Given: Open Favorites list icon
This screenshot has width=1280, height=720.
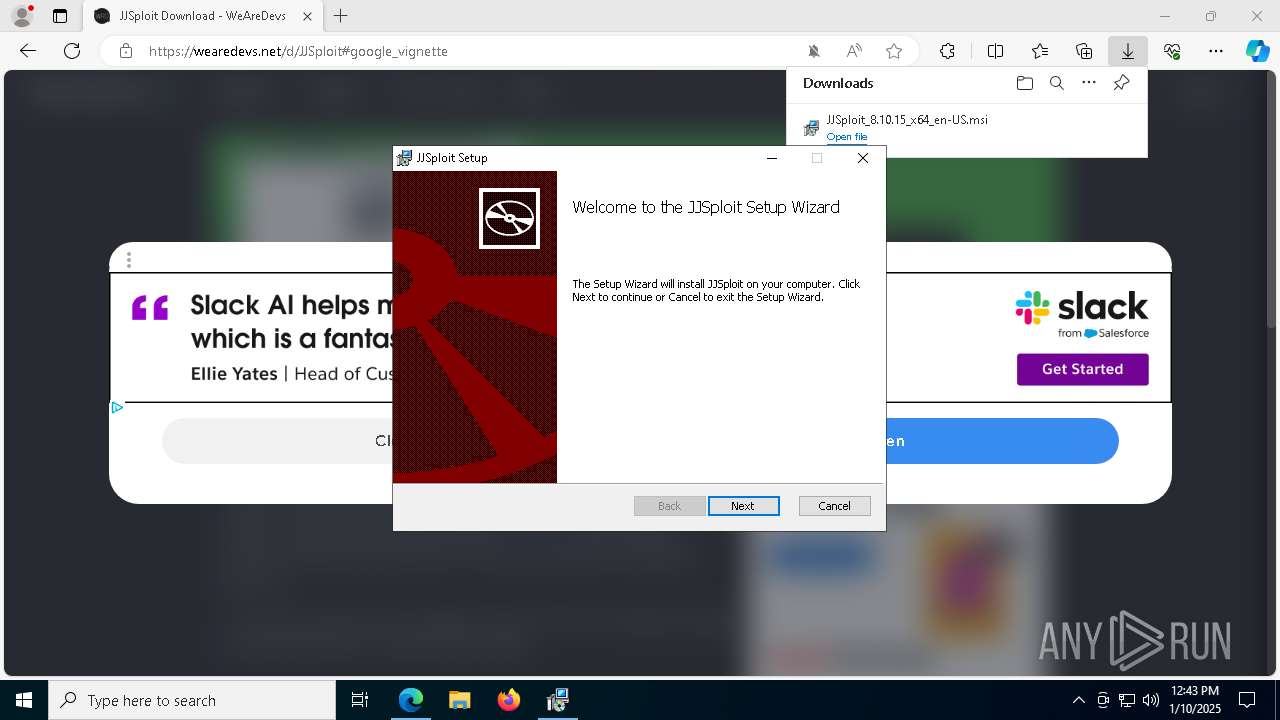Looking at the screenshot, I should click(1040, 51).
